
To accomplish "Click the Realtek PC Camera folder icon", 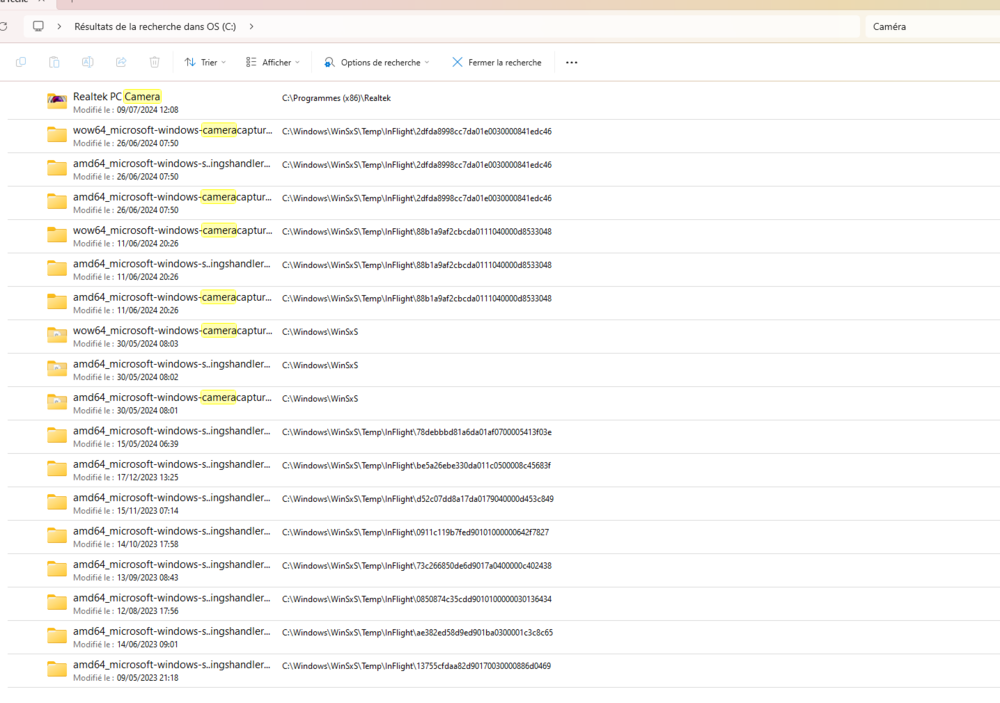I will point(57,102).
